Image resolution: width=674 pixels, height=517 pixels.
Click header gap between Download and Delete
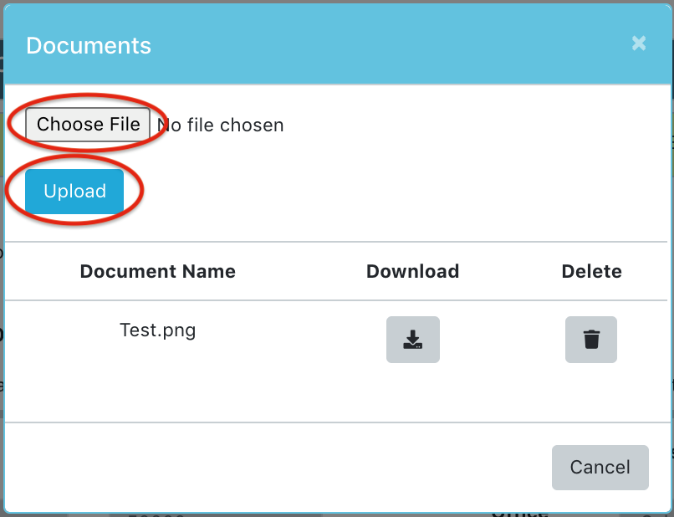(x=510, y=271)
